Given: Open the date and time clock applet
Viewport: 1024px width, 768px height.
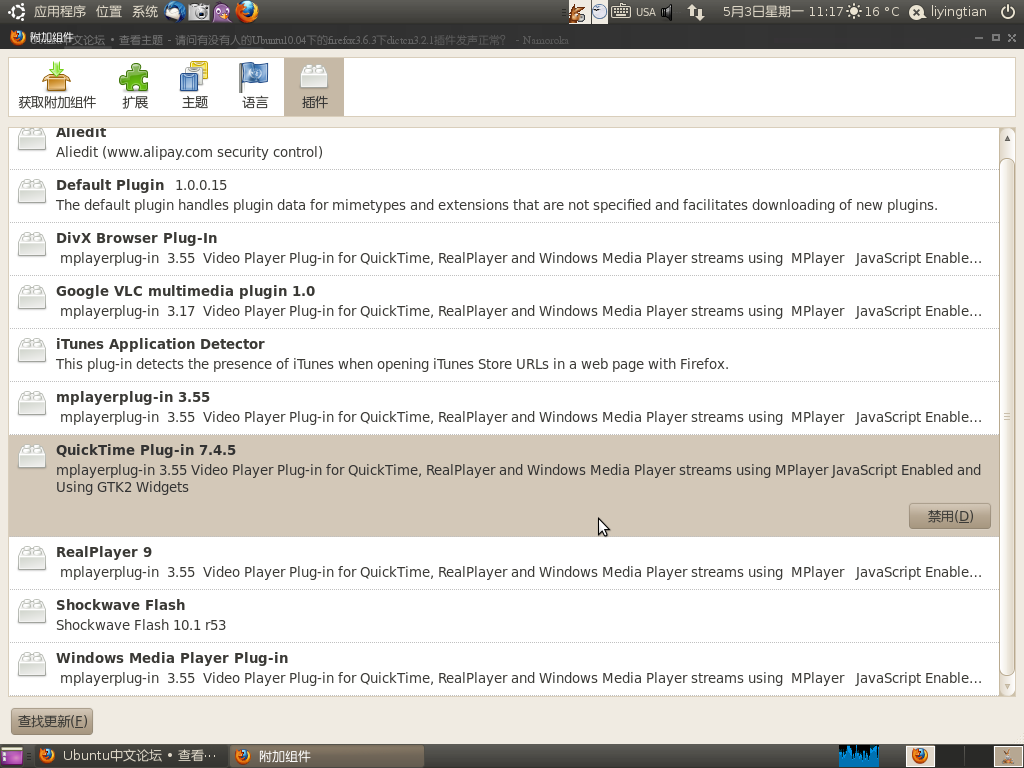Looking at the screenshot, I should click(x=782, y=12).
